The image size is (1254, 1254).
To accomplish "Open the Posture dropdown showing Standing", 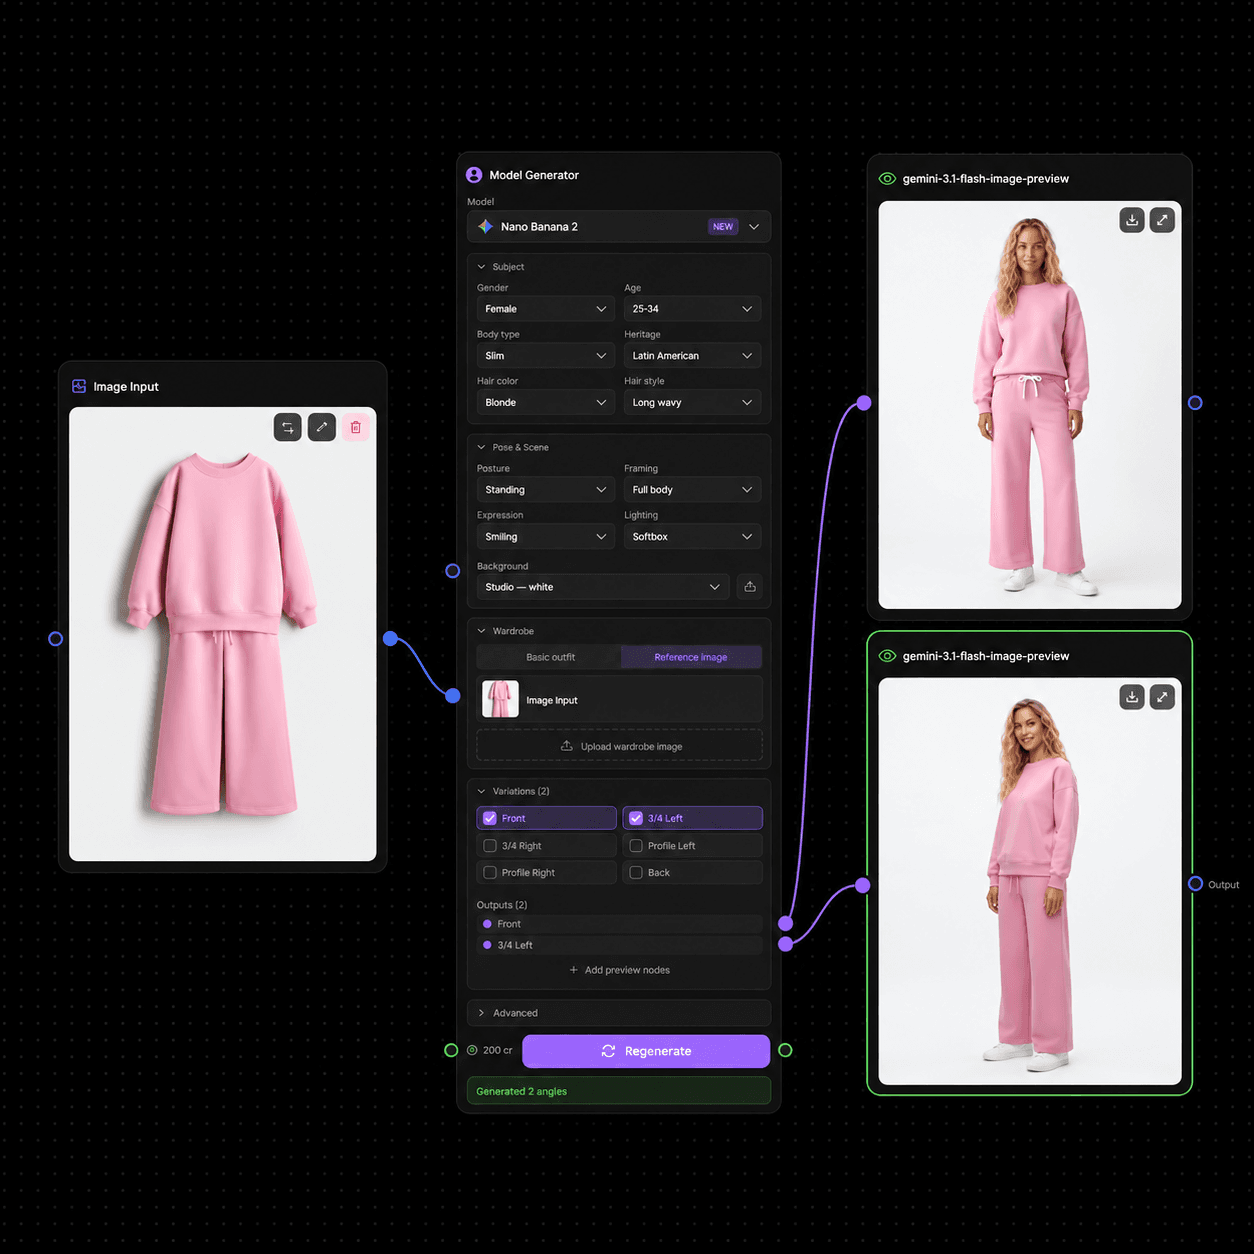I will [x=546, y=490].
